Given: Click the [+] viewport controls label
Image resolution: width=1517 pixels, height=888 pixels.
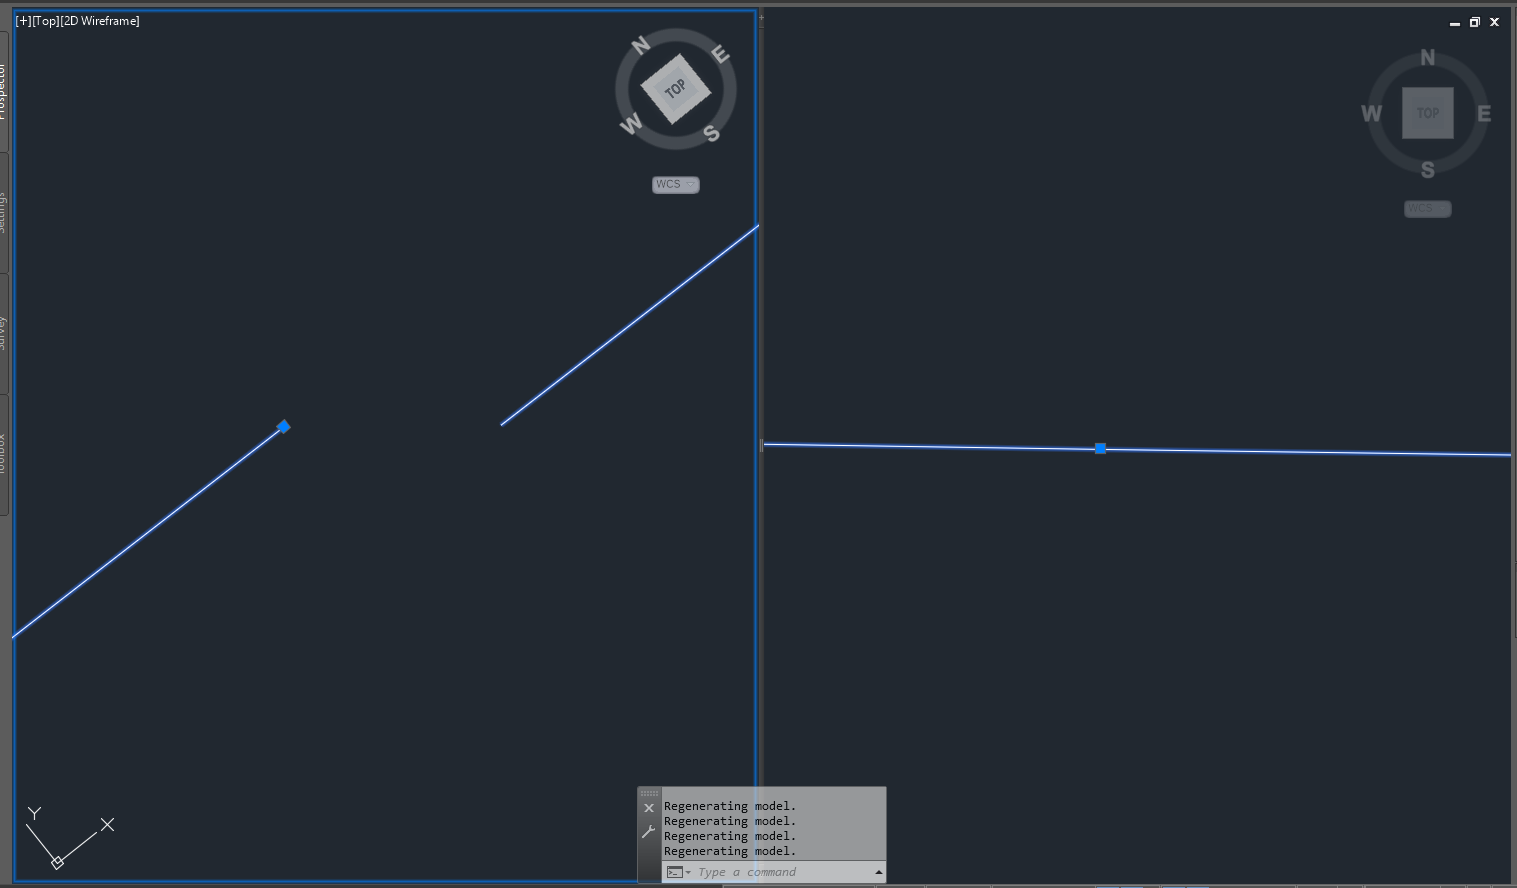Looking at the screenshot, I should [x=22, y=20].
